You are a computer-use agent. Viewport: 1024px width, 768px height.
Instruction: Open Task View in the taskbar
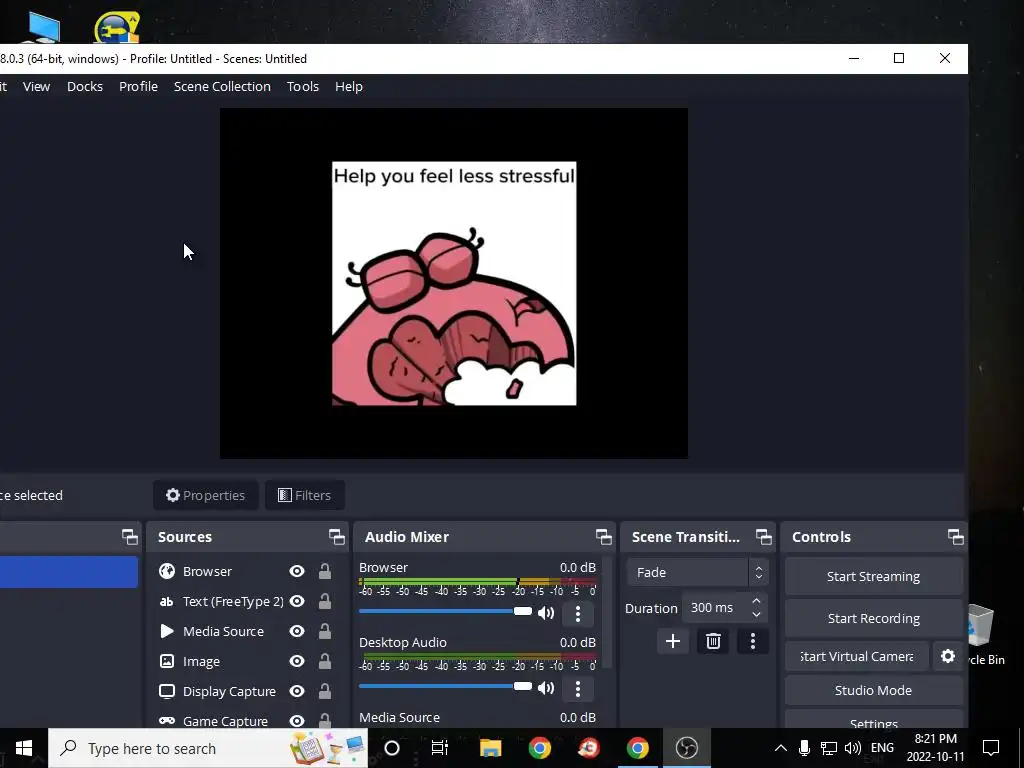tap(441, 748)
